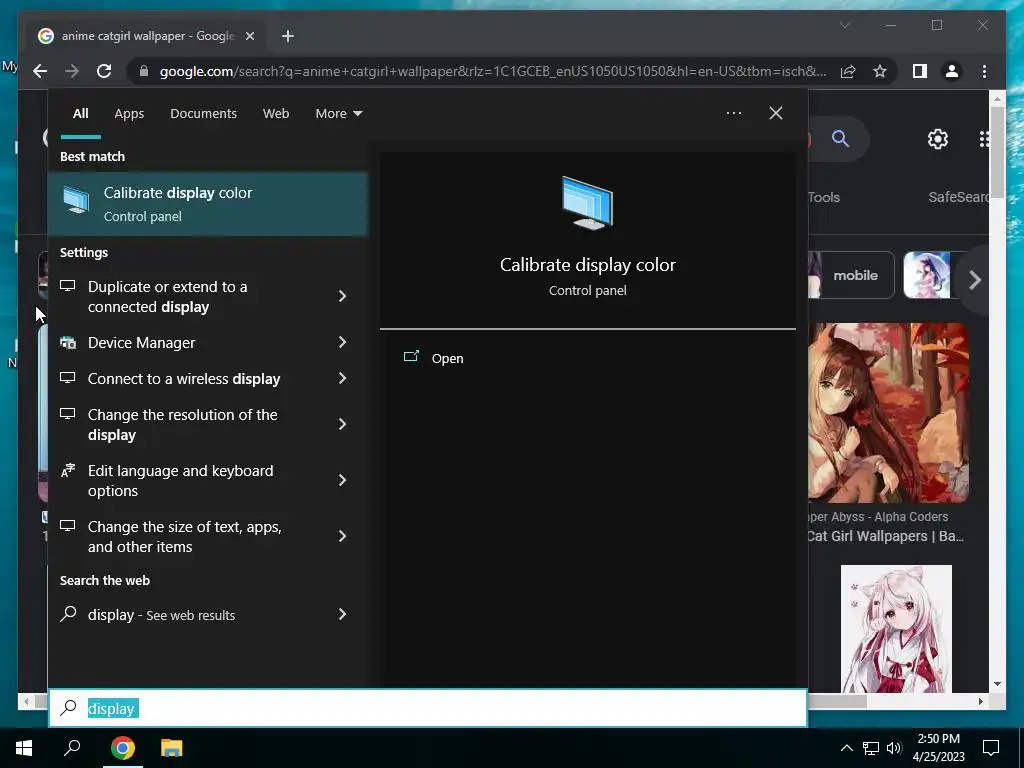Click the large Calibrate display color monitor icon
Image resolution: width=1024 pixels, height=768 pixels.
(x=588, y=203)
